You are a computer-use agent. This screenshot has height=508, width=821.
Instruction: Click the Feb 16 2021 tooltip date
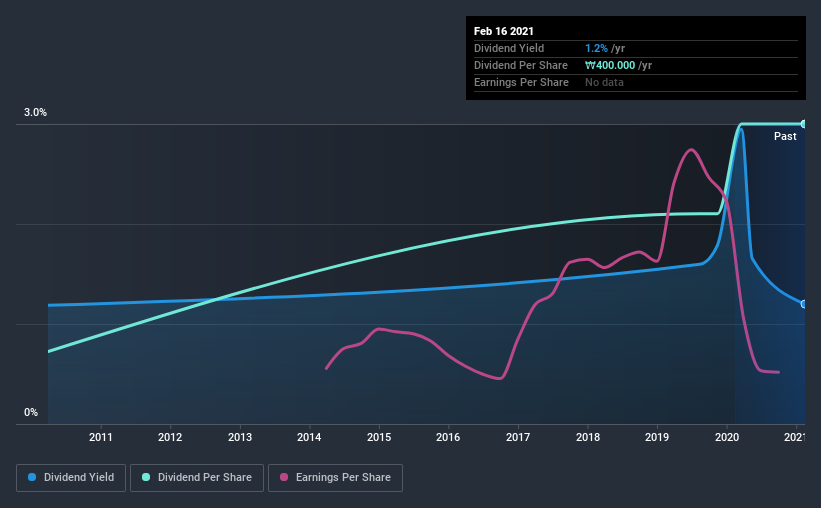click(504, 31)
